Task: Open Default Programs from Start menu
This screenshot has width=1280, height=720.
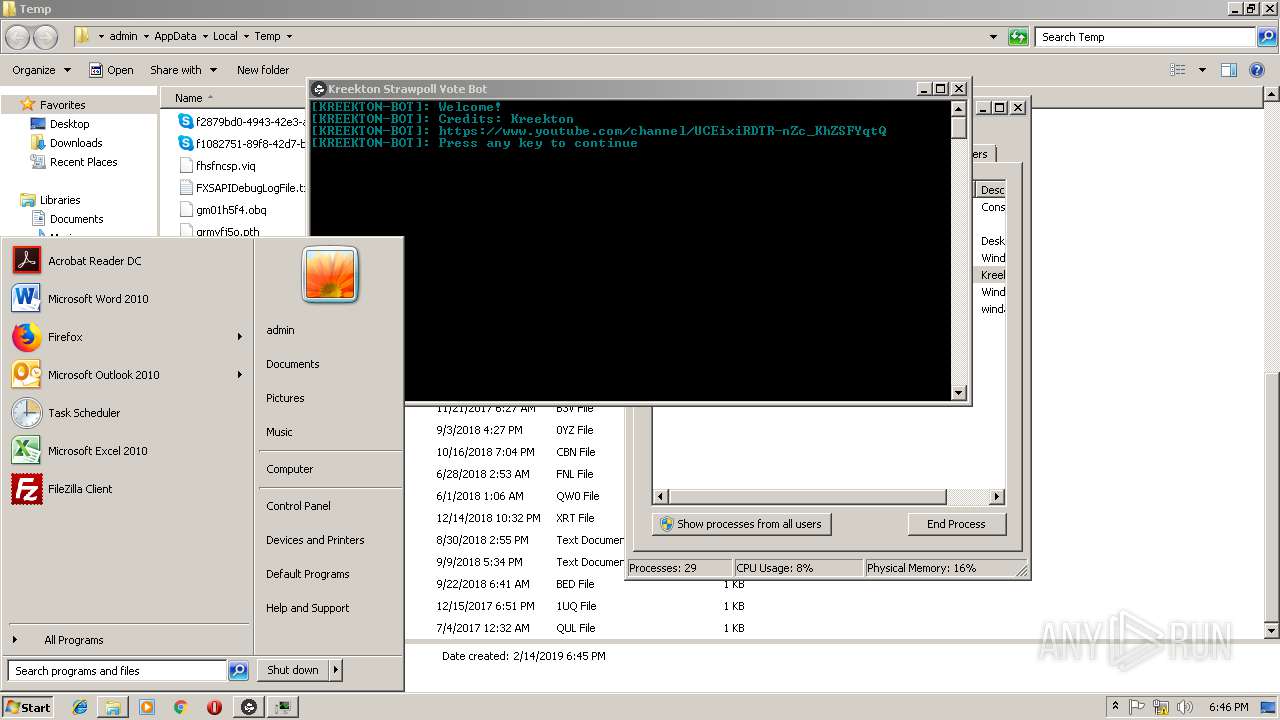Action: (x=307, y=574)
